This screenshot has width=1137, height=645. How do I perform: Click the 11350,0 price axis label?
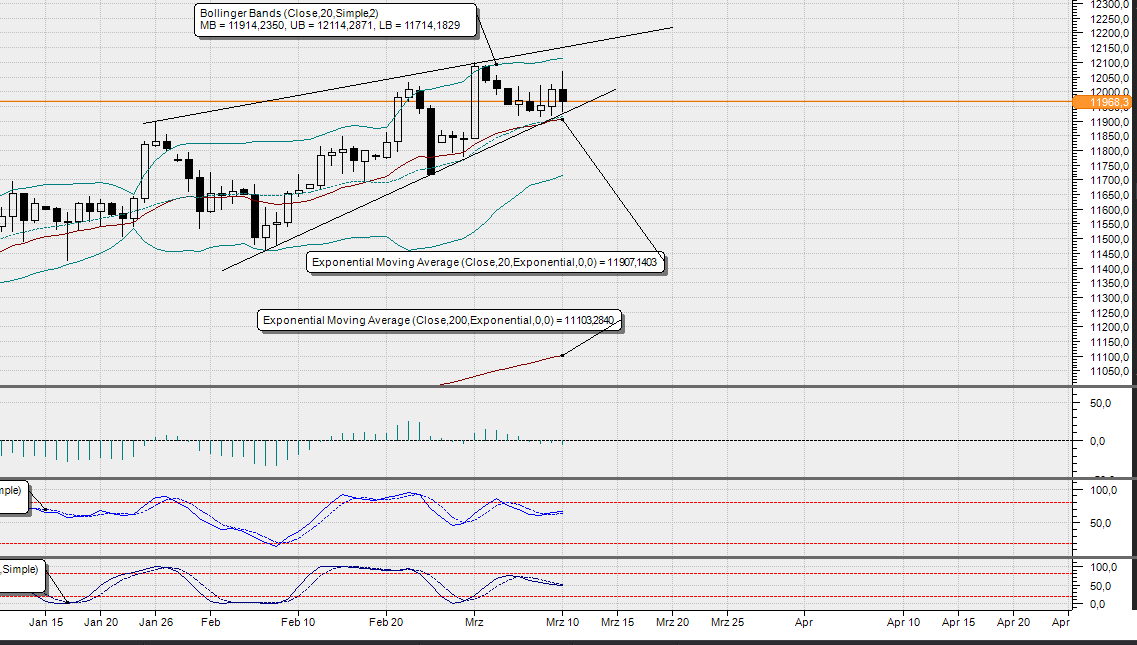click(x=1109, y=283)
